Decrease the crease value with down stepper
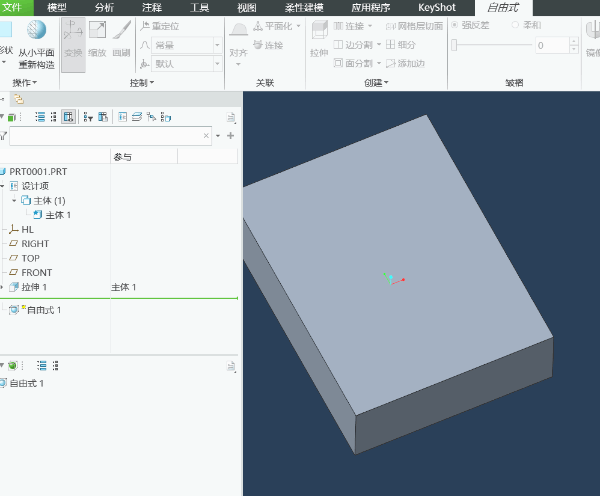Viewport: 600px width, 496px height. click(x=574, y=49)
